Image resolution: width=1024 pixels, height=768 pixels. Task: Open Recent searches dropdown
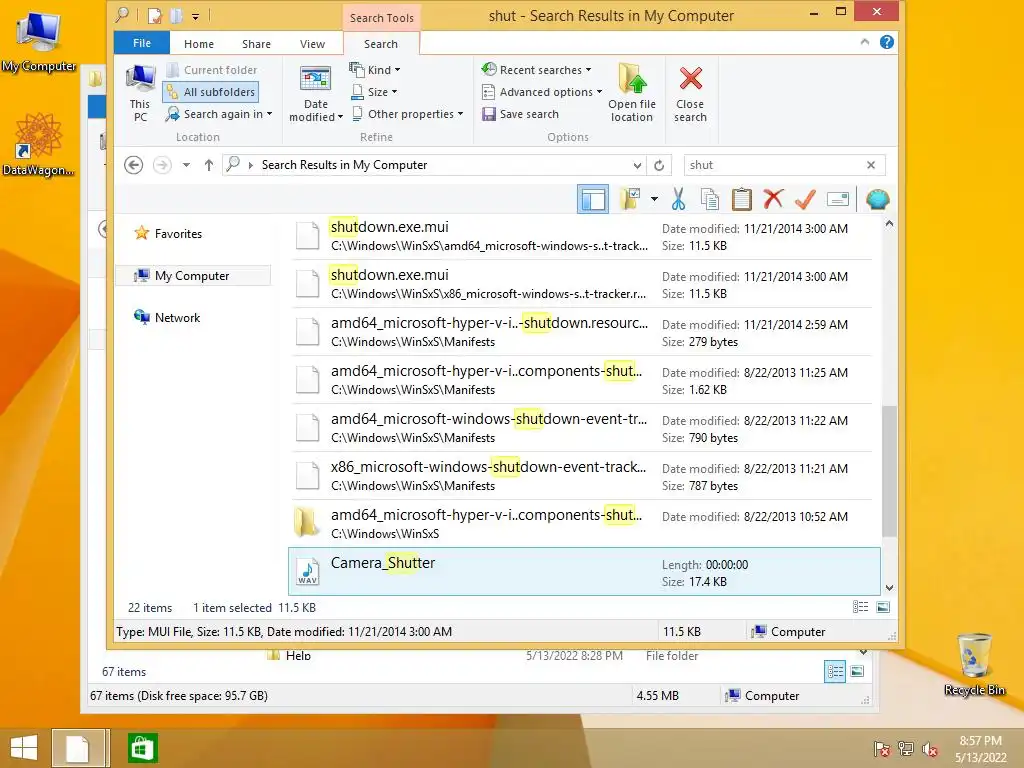tap(536, 70)
